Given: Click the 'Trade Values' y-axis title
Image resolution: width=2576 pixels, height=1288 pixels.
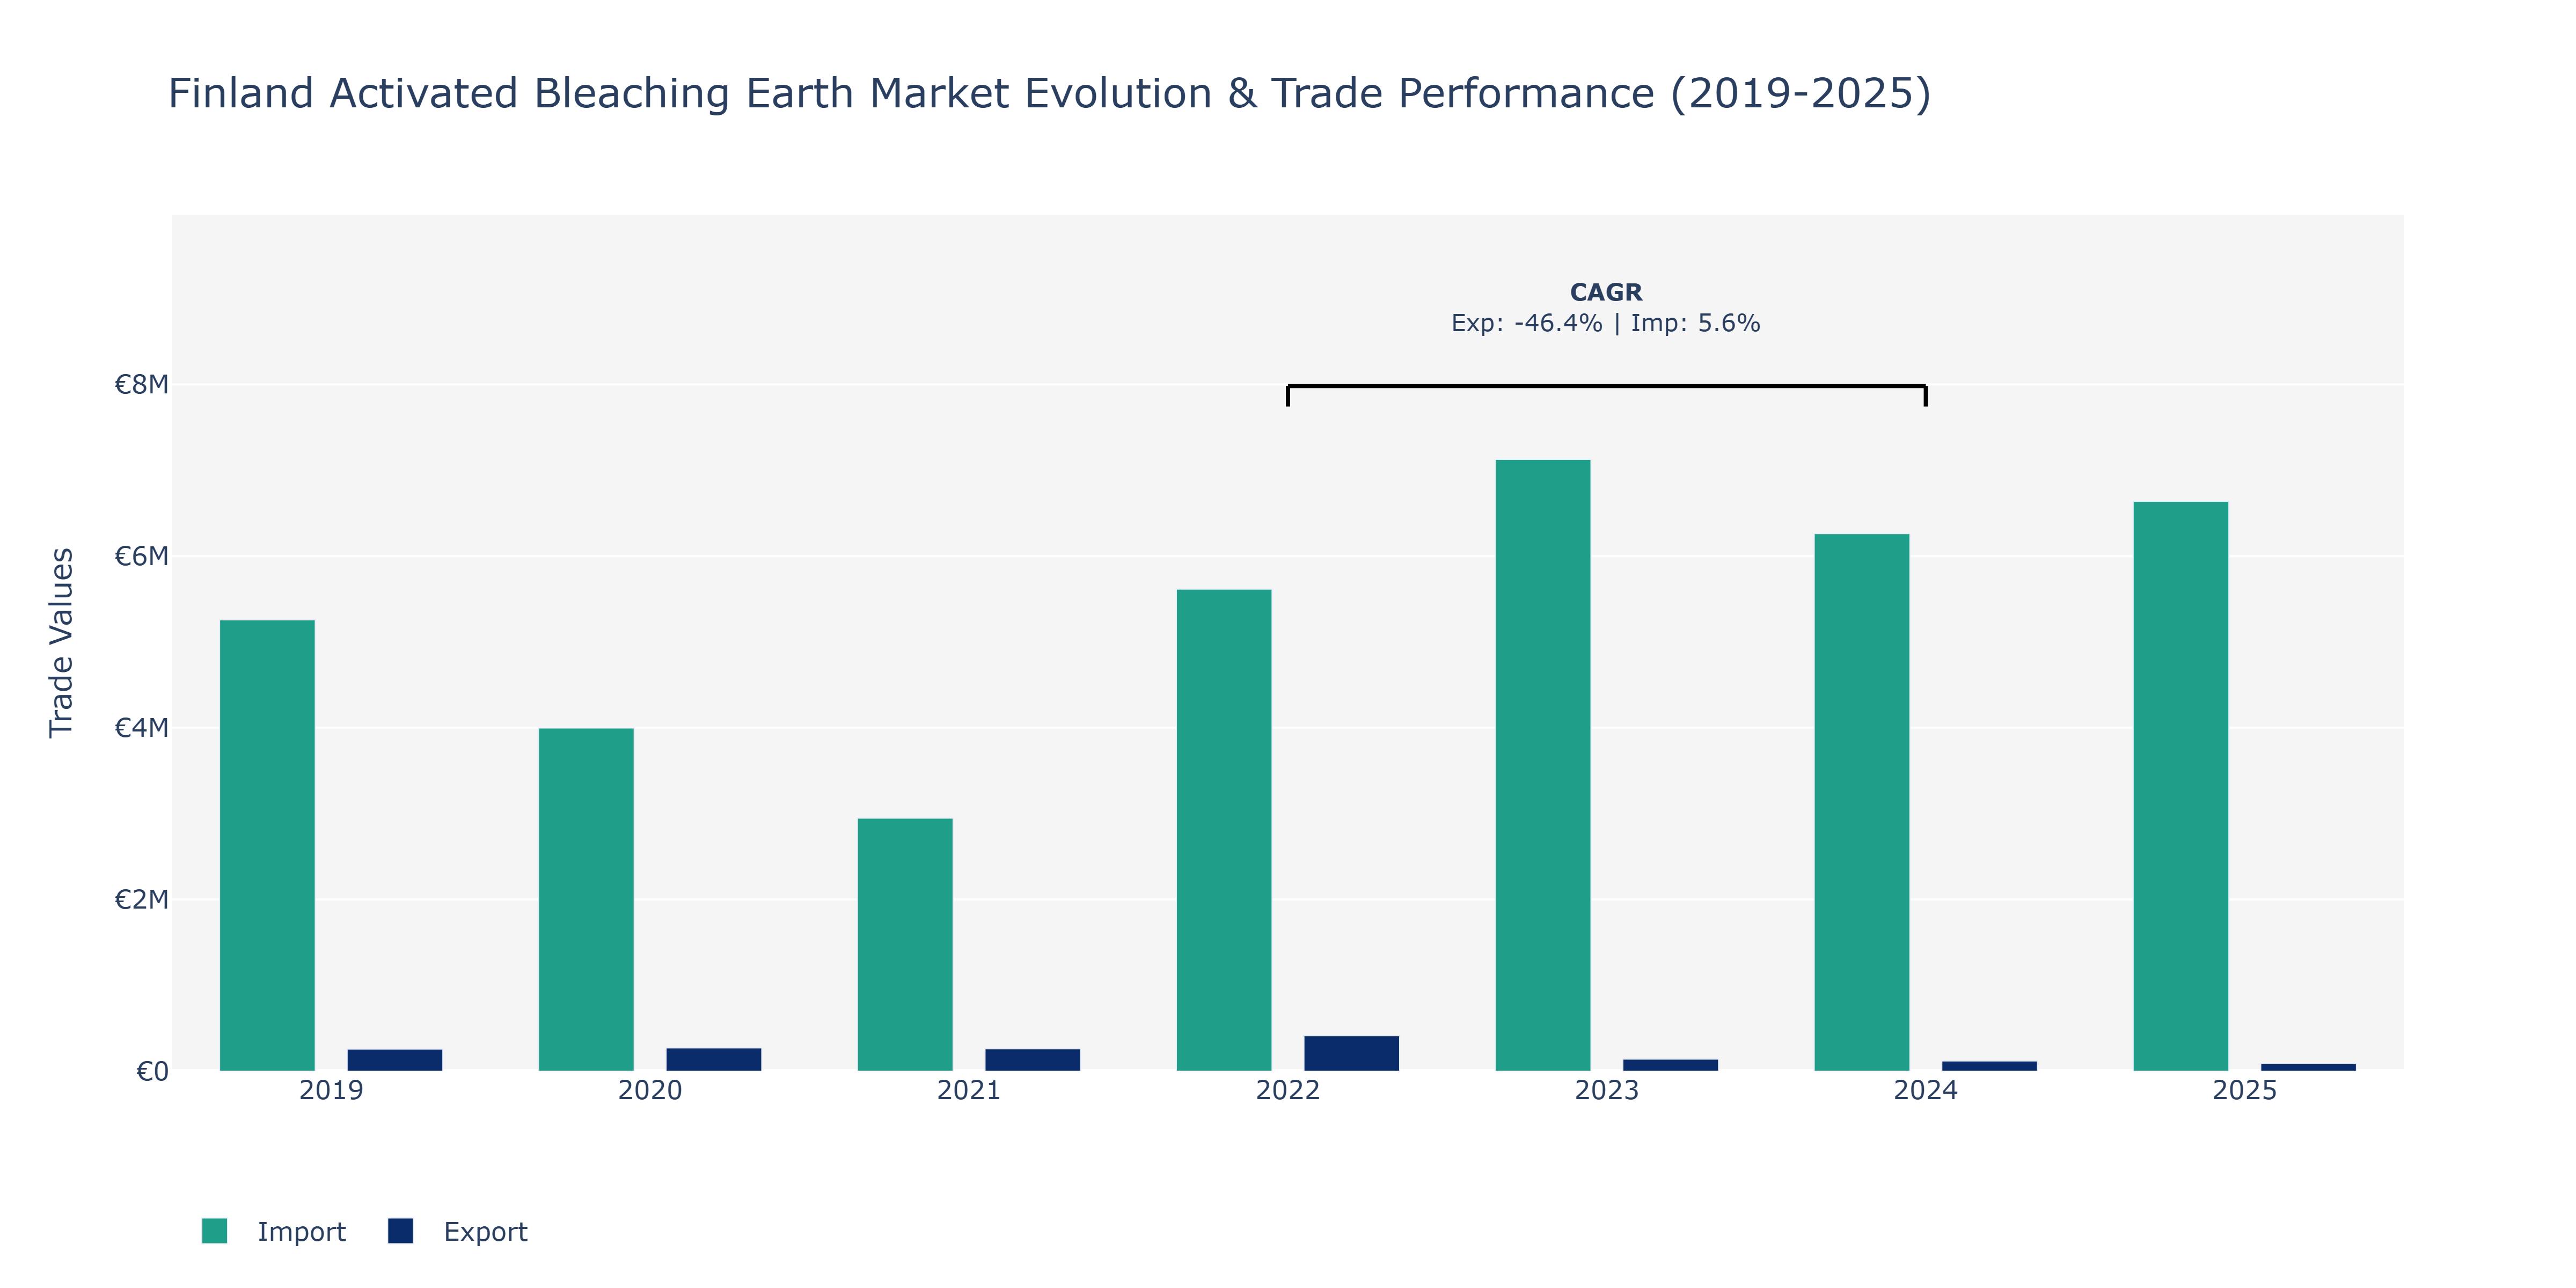Looking at the screenshot, I should pos(62,643).
